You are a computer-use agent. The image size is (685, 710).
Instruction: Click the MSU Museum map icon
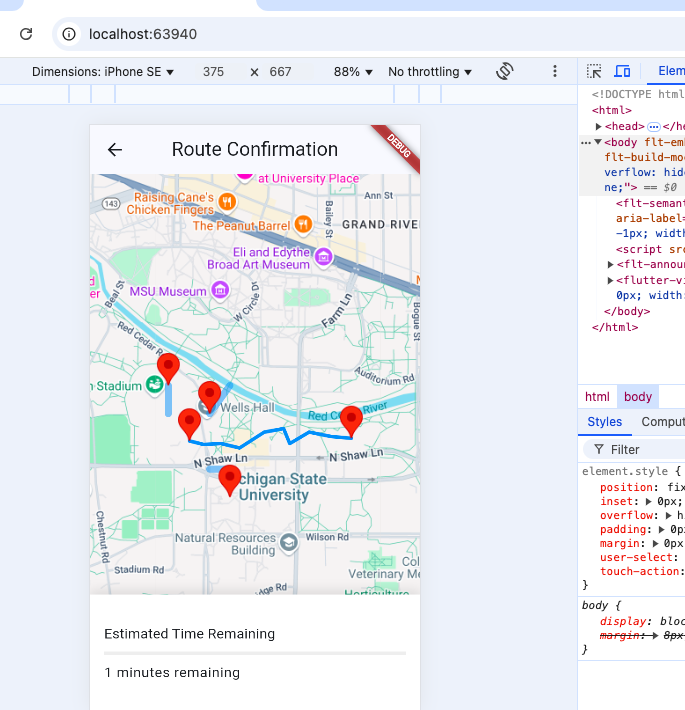tap(221, 291)
